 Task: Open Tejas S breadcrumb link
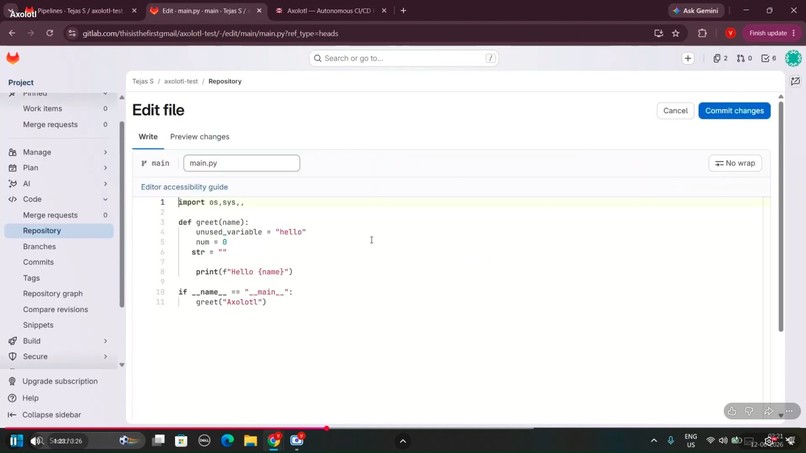pos(143,81)
